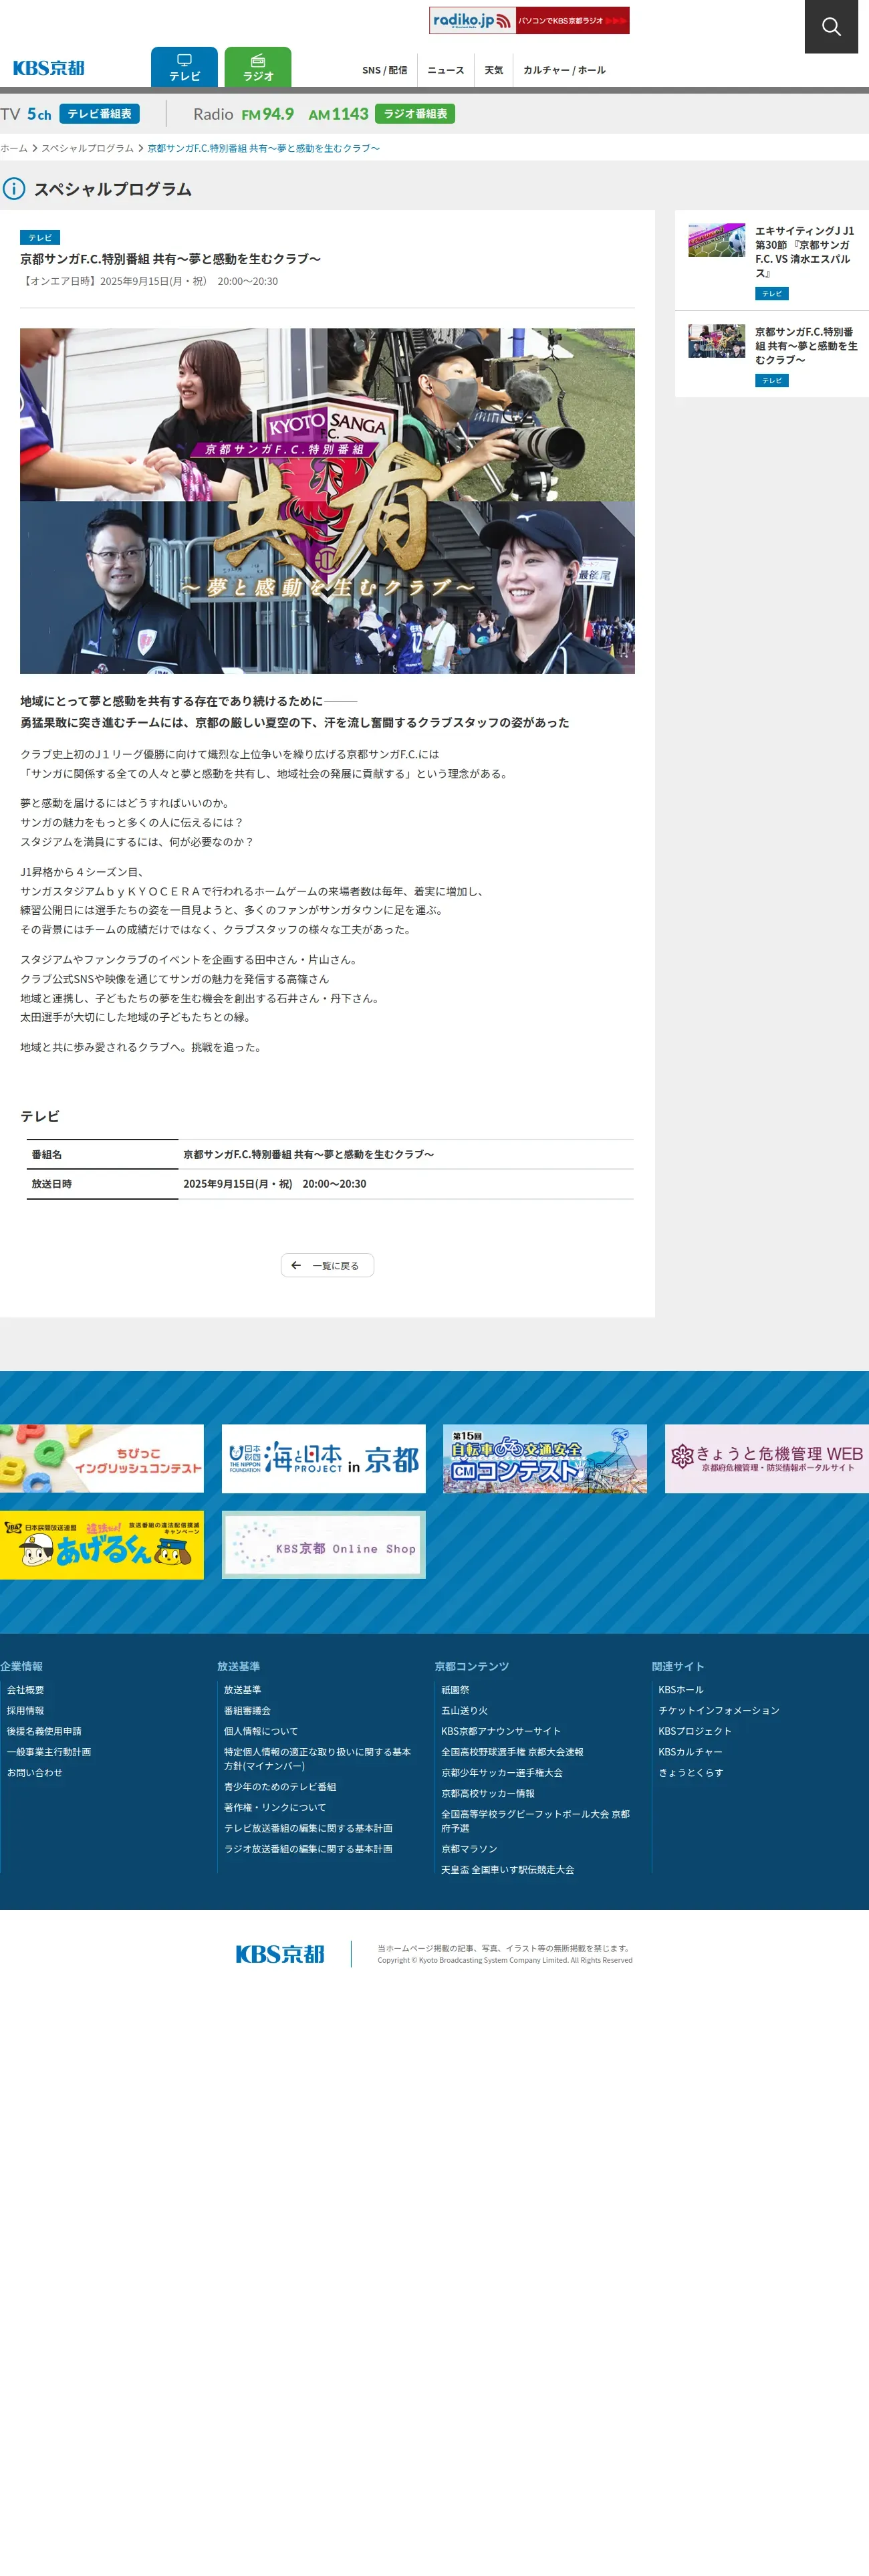
Task: Open 後援名義使用申請 footer link
Action: point(44,1731)
